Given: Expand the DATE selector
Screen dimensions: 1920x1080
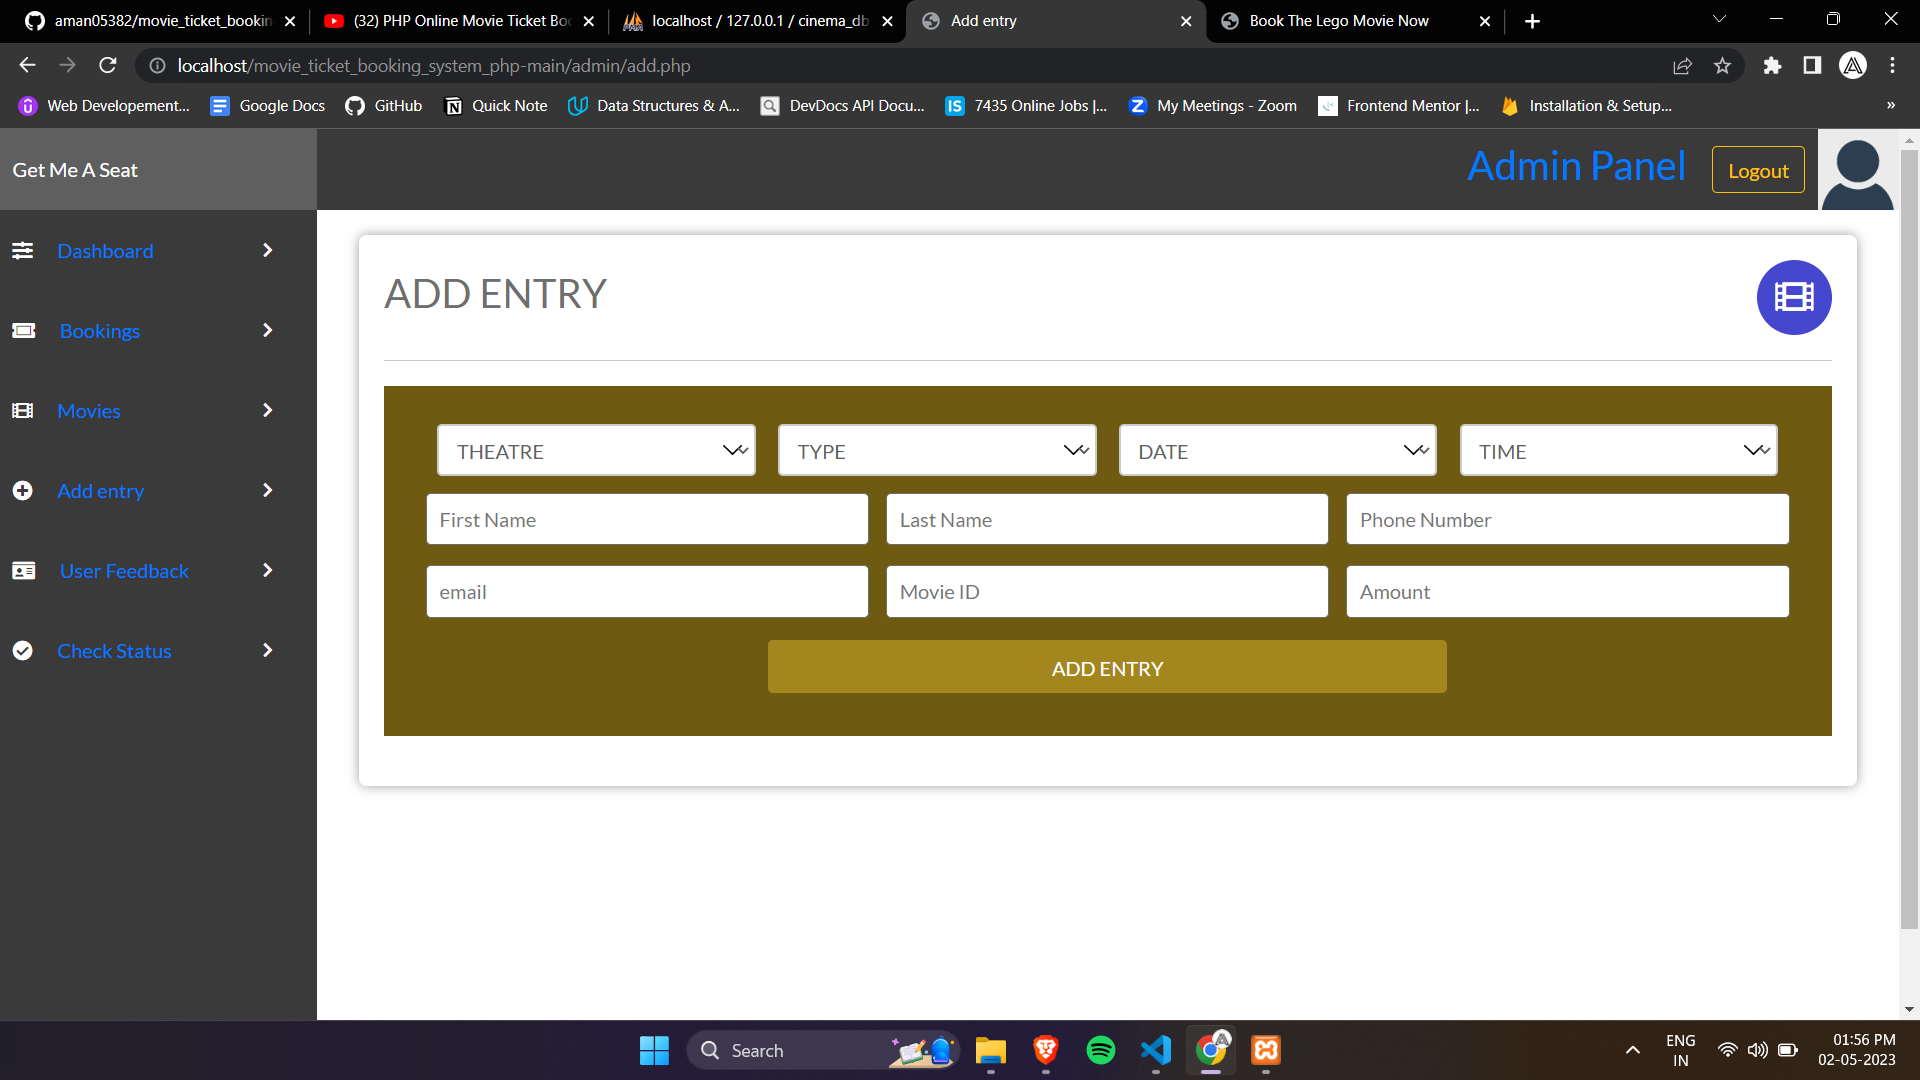Looking at the screenshot, I should [1277, 450].
